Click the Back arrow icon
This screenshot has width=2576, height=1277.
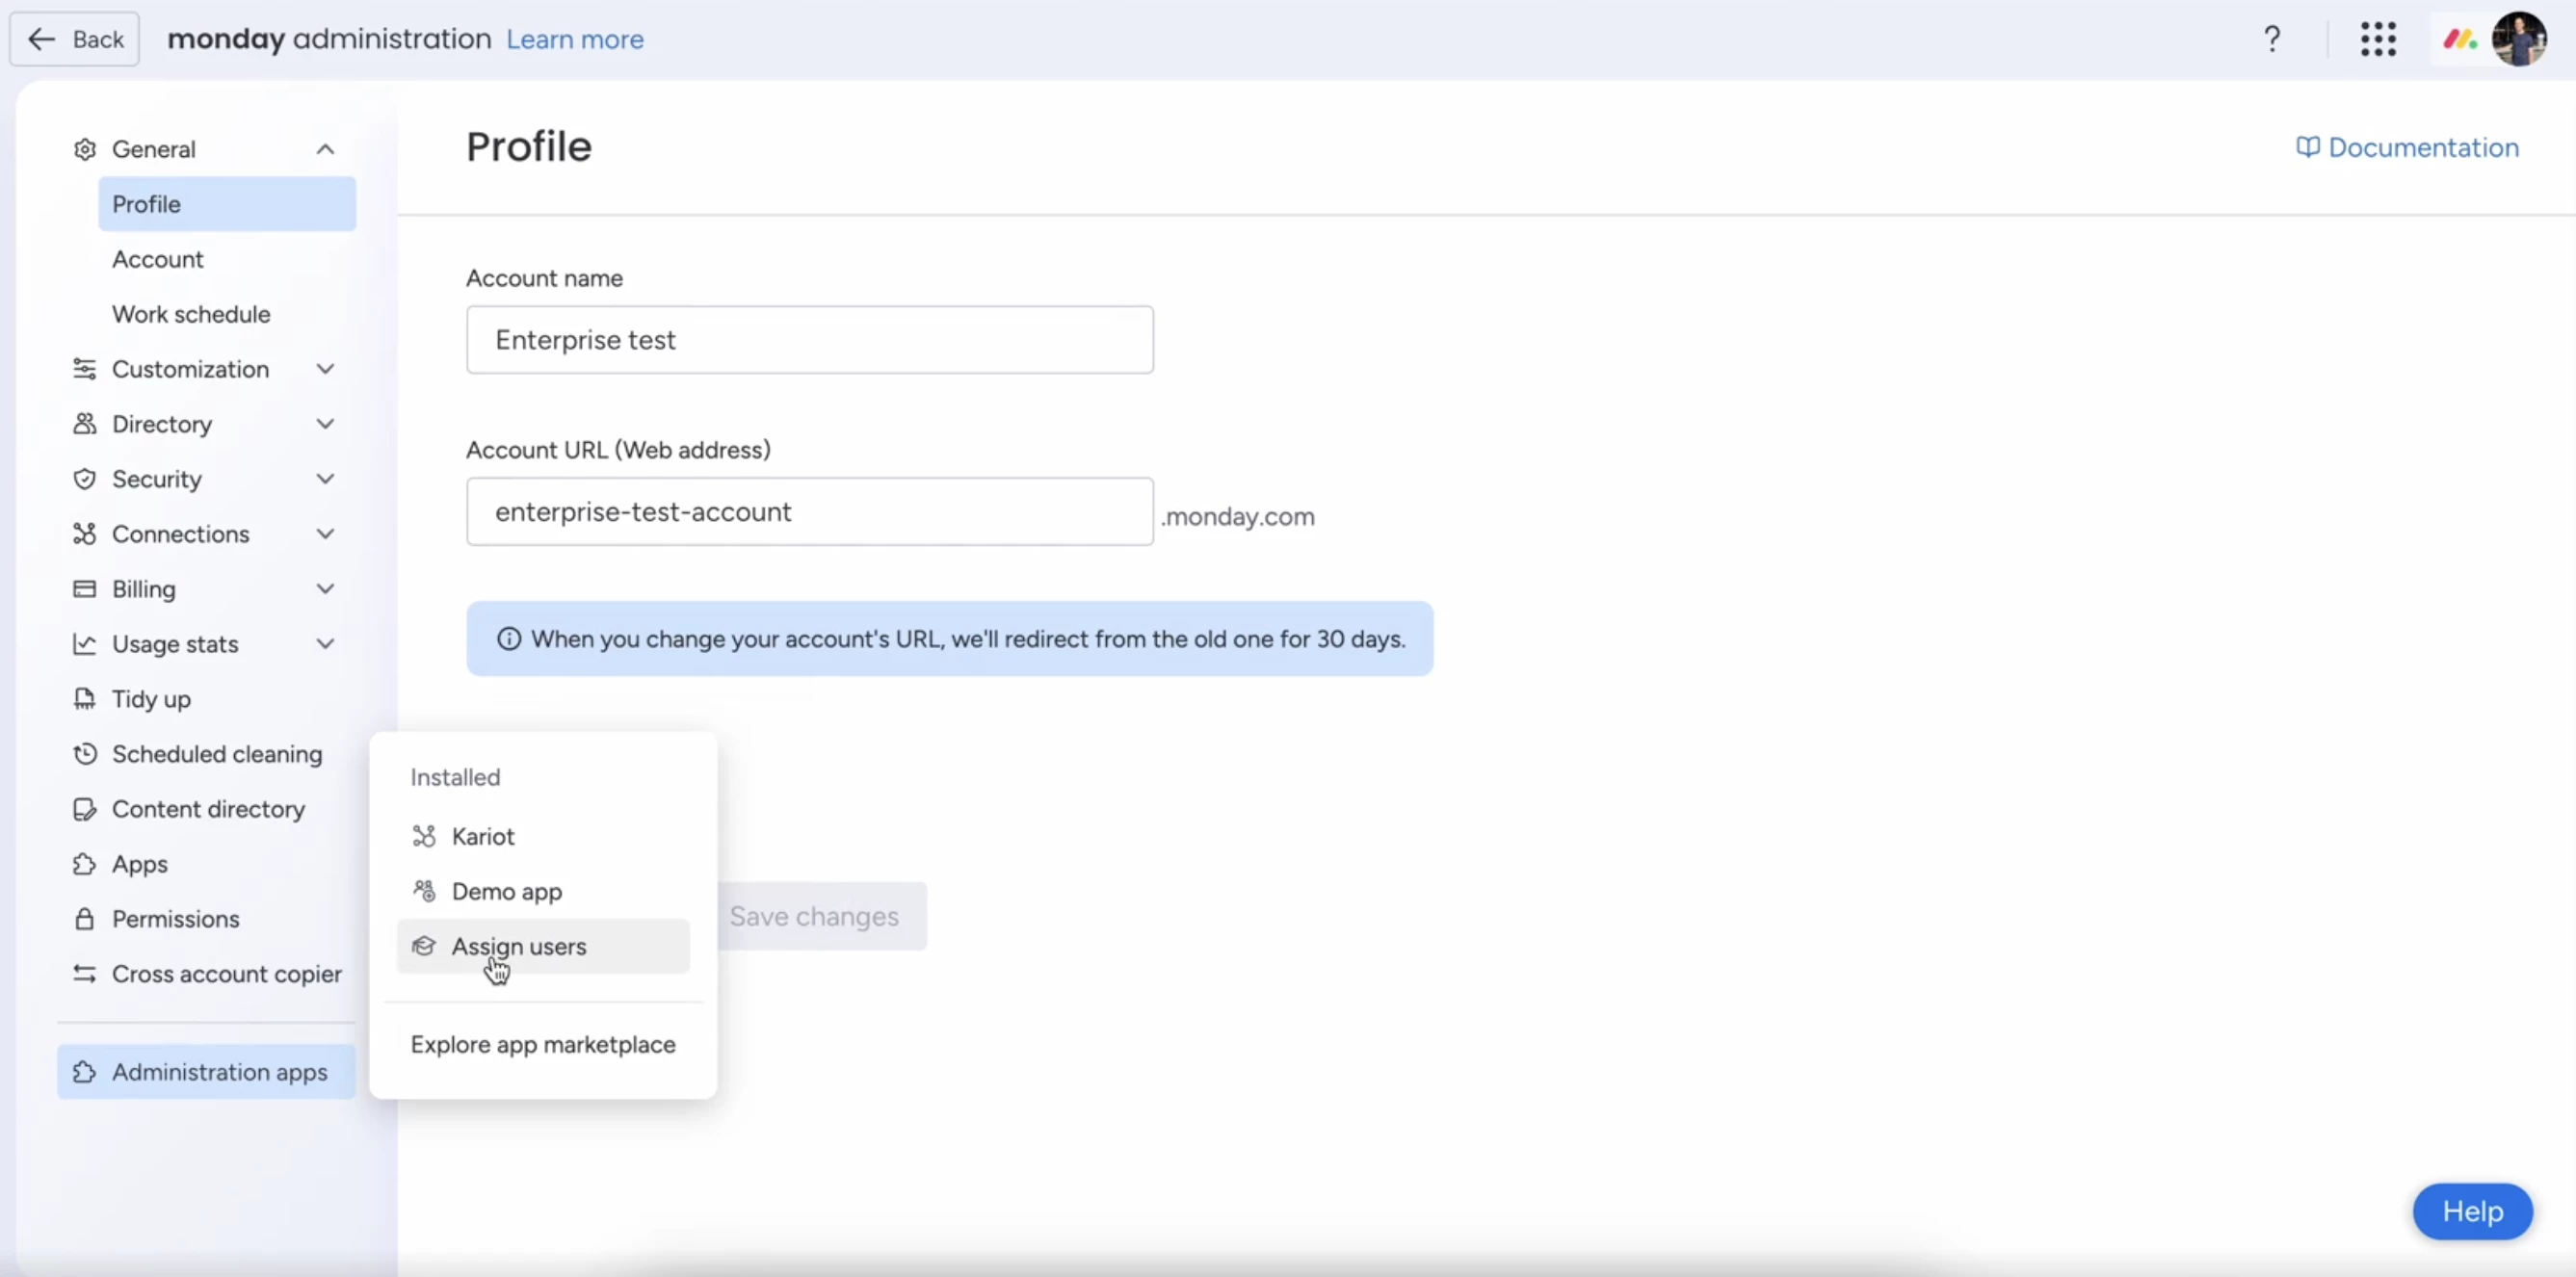point(41,39)
